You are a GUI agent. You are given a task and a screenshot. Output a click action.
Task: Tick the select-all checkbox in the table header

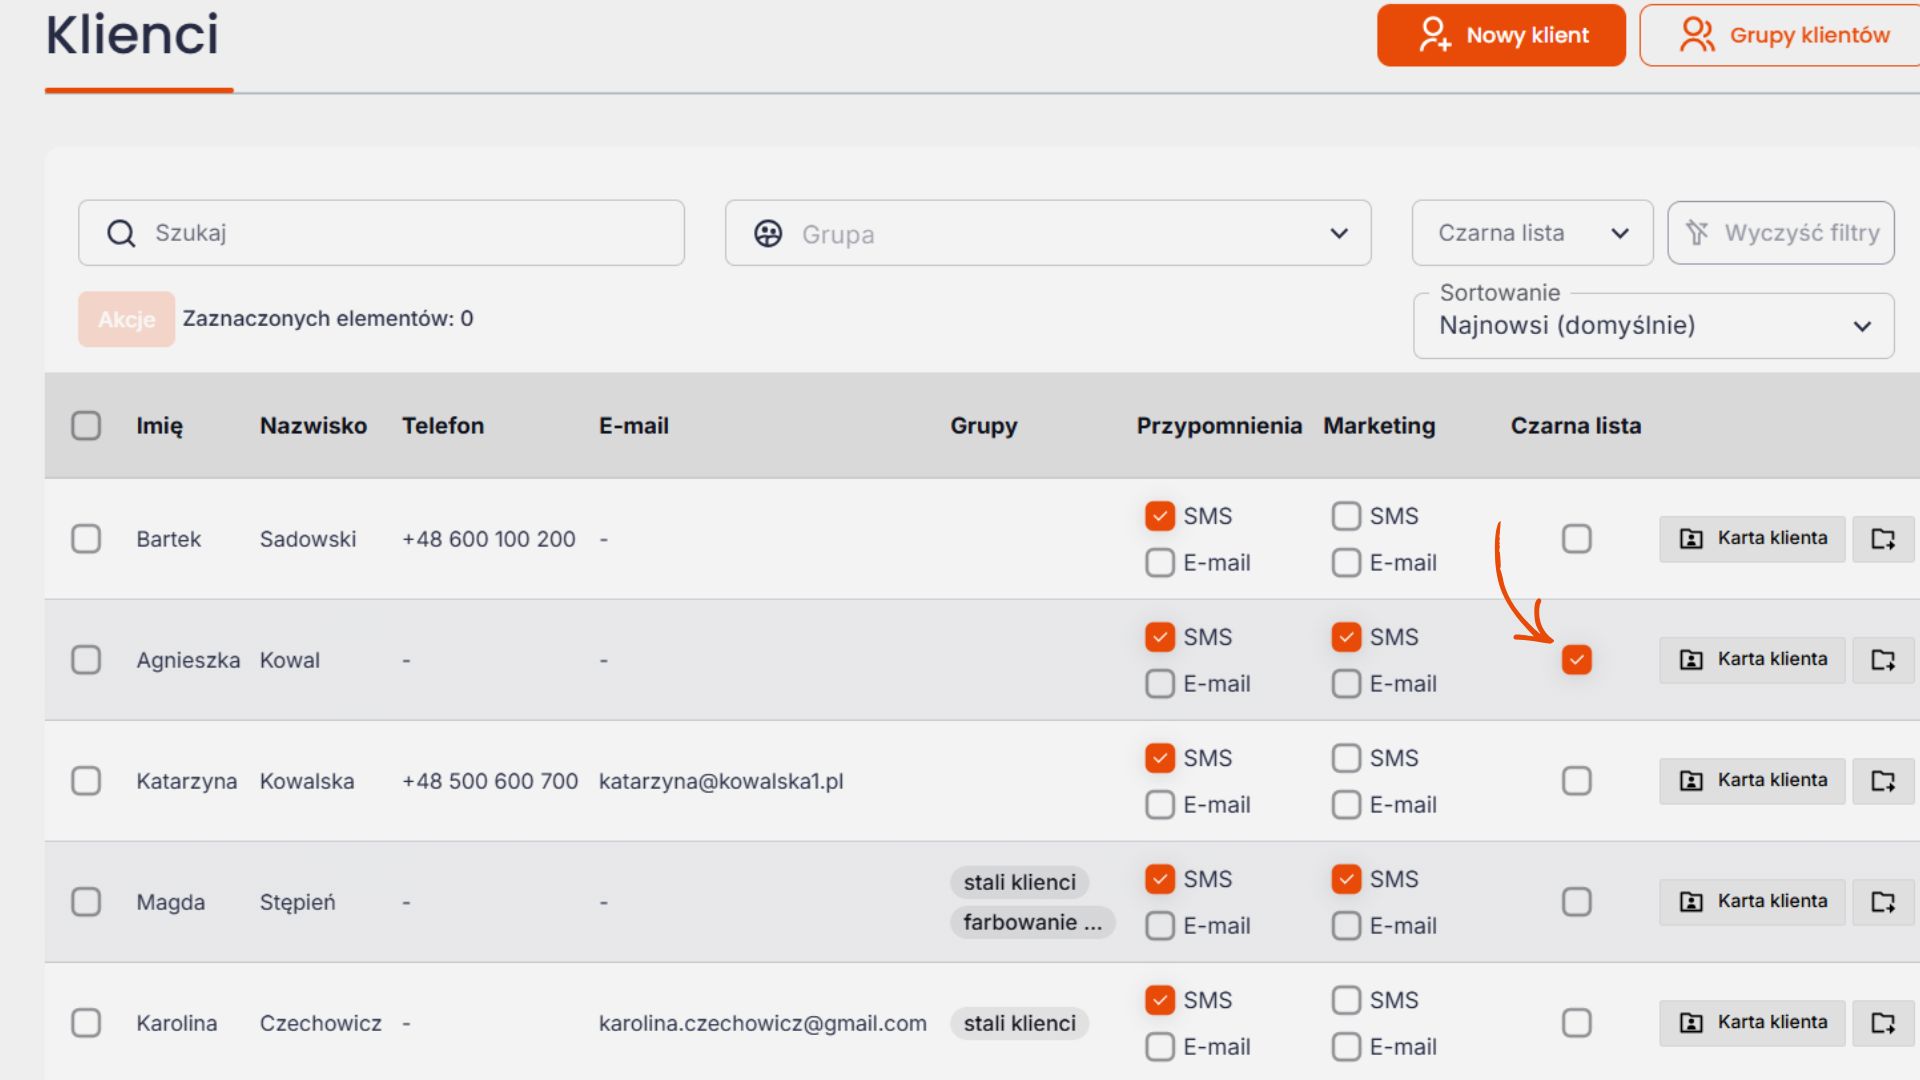86,426
